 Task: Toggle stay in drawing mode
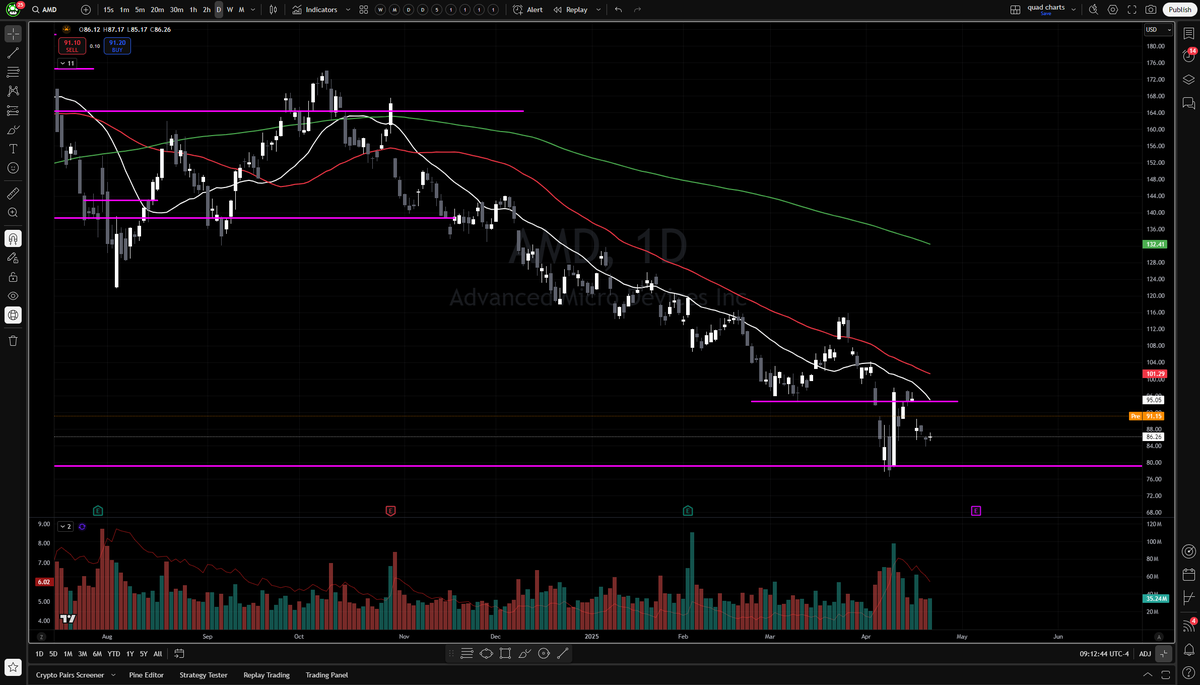click(x=13, y=257)
